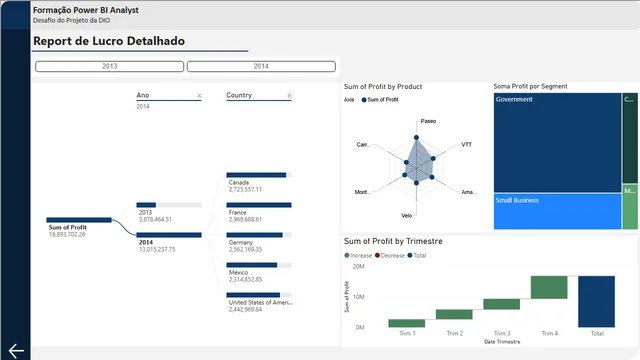Click the Sum of Profit by Product title
This screenshot has width=640, height=360.
point(383,87)
